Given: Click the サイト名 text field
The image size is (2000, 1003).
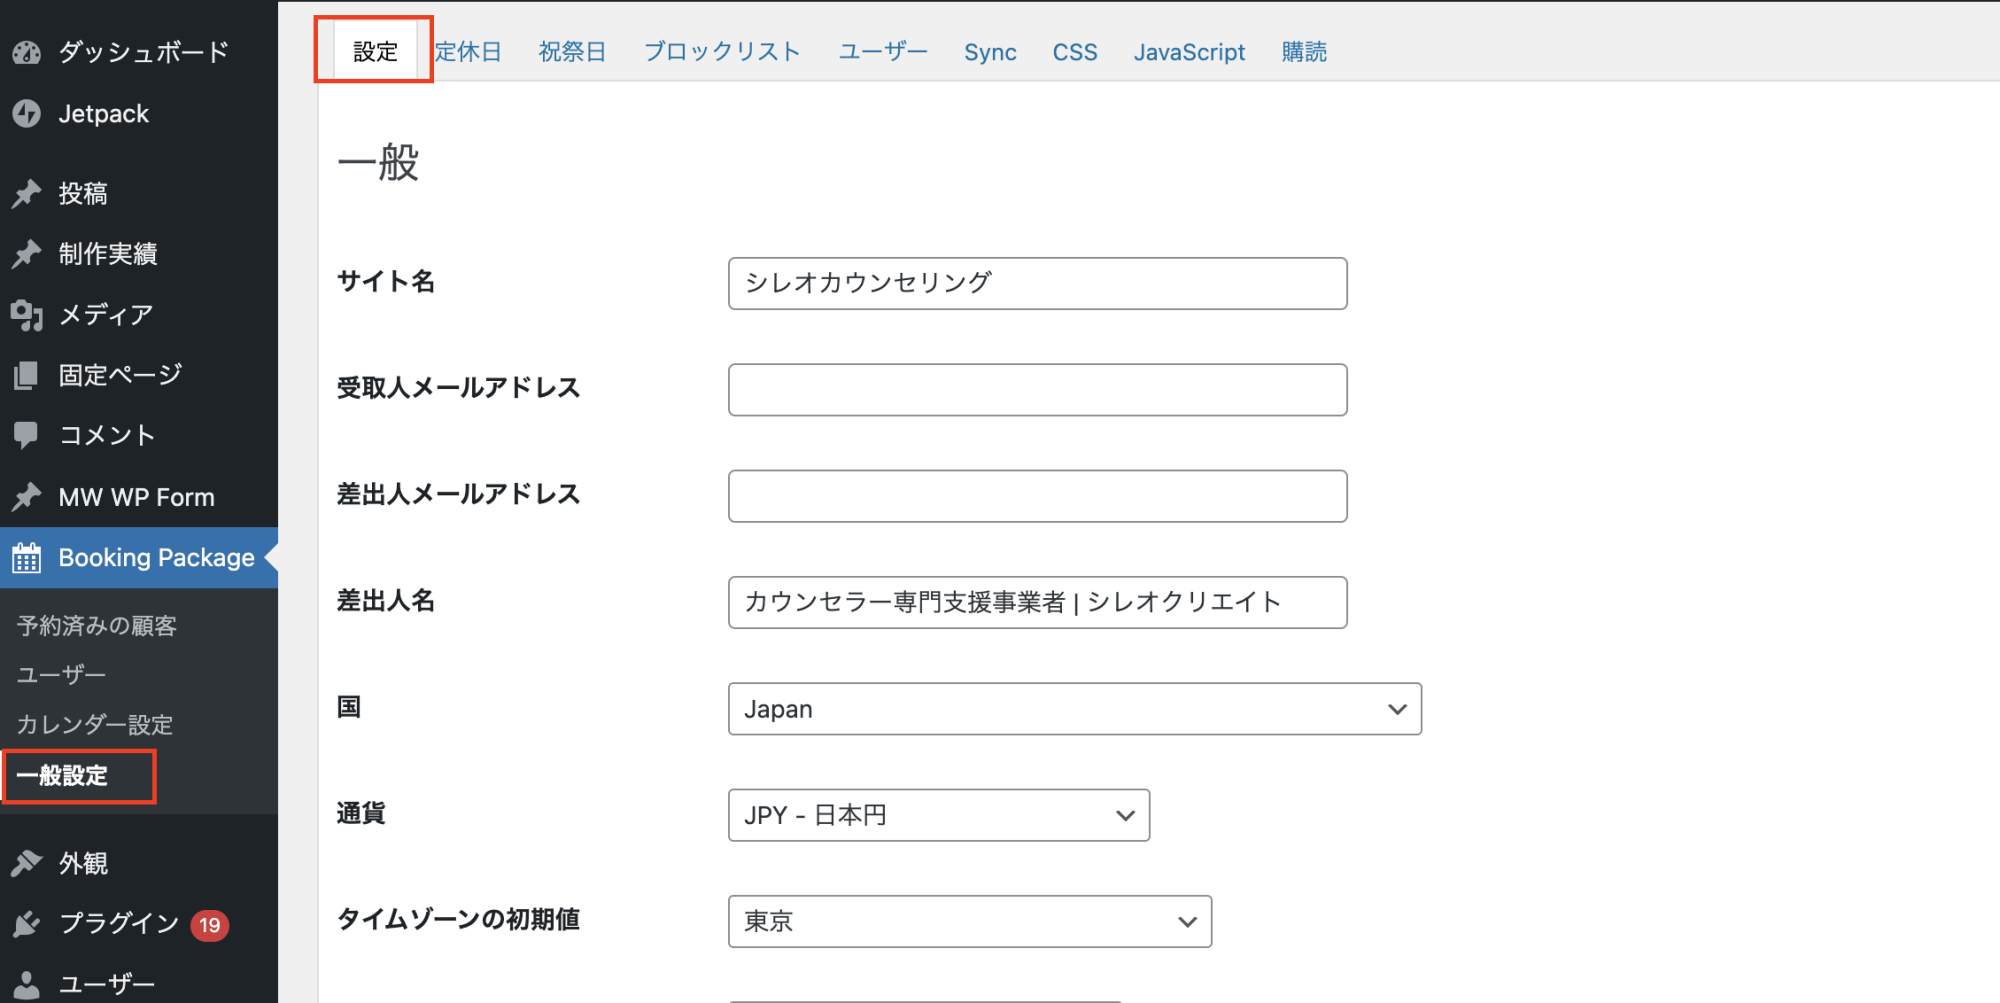Looking at the screenshot, I should click(1037, 283).
